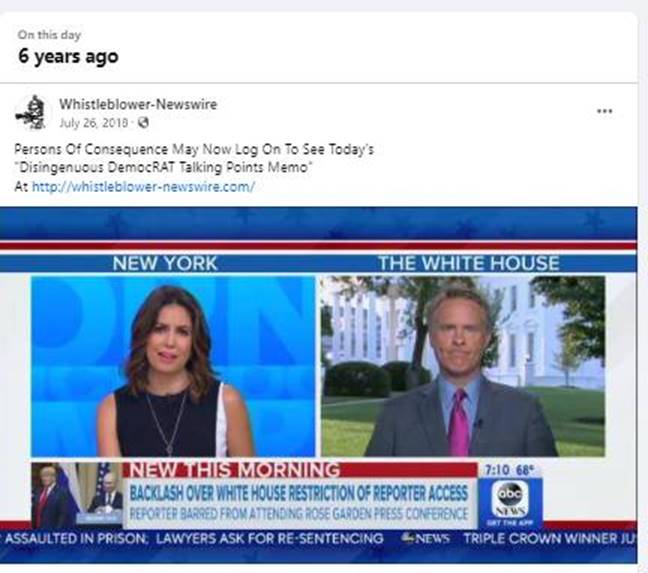This screenshot has width=648, height=573.
Task: Click the public audience globe icon
Action: tap(143, 123)
